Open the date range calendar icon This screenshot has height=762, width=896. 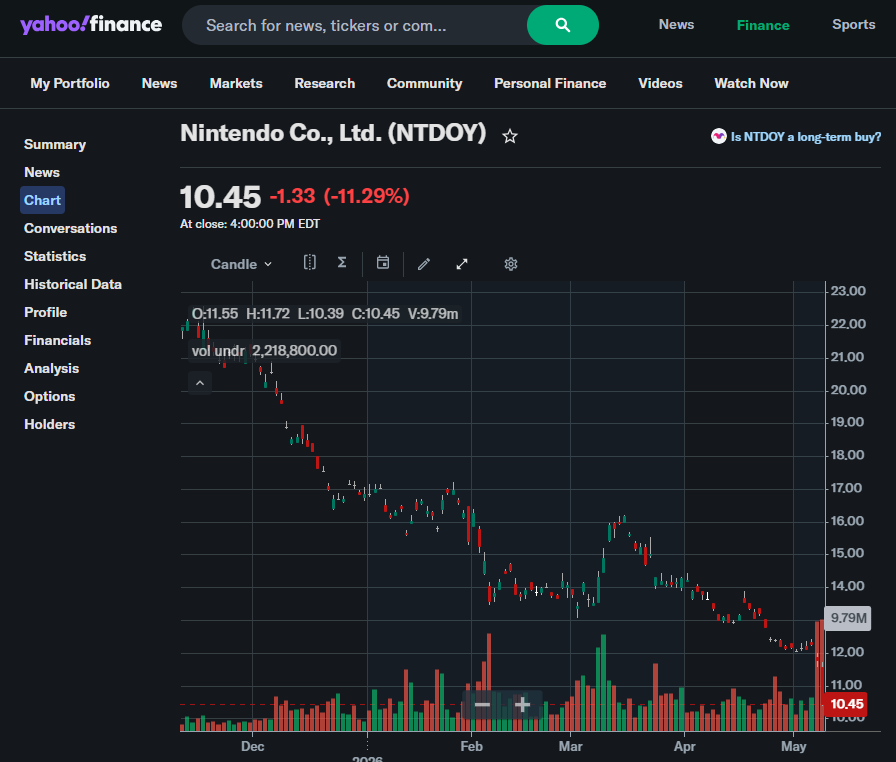click(x=383, y=263)
